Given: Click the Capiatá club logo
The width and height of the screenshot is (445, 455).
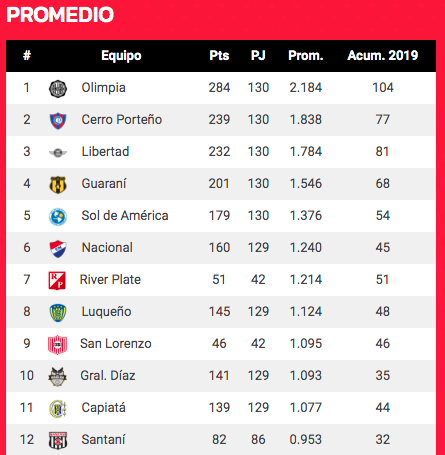Looking at the screenshot, I should 58,409.
